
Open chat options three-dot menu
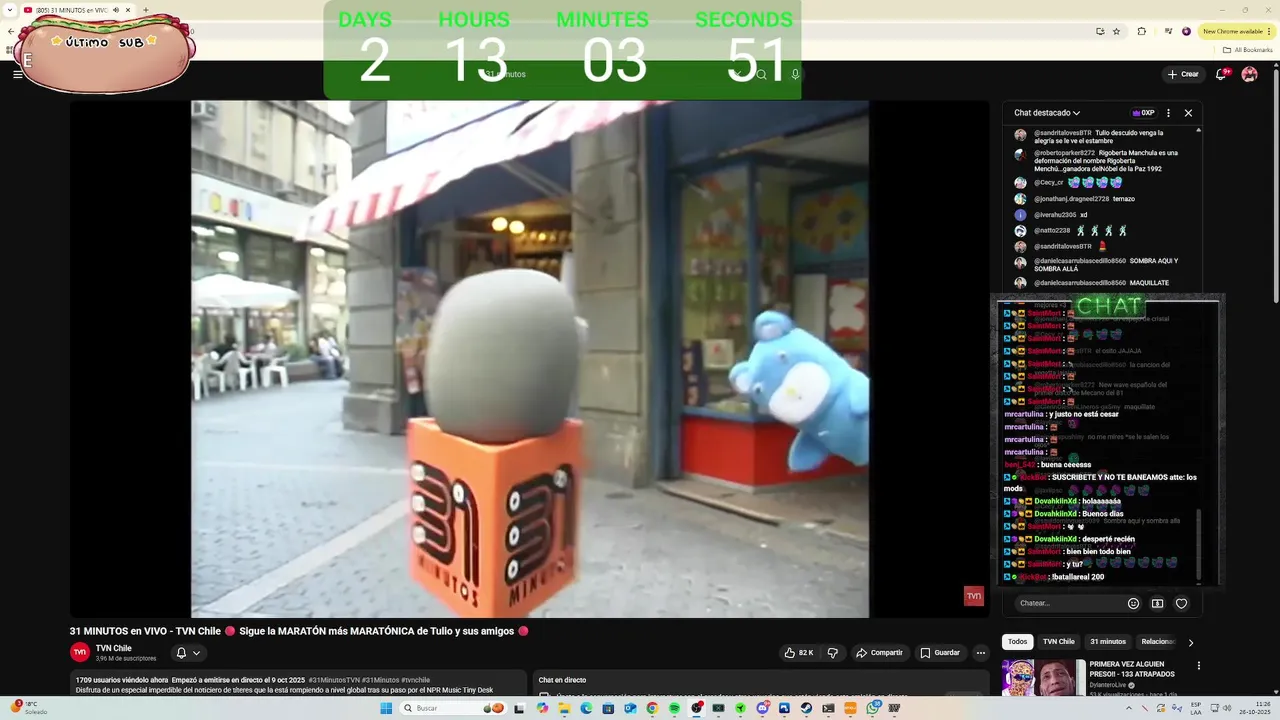(x=1168, y=113)
